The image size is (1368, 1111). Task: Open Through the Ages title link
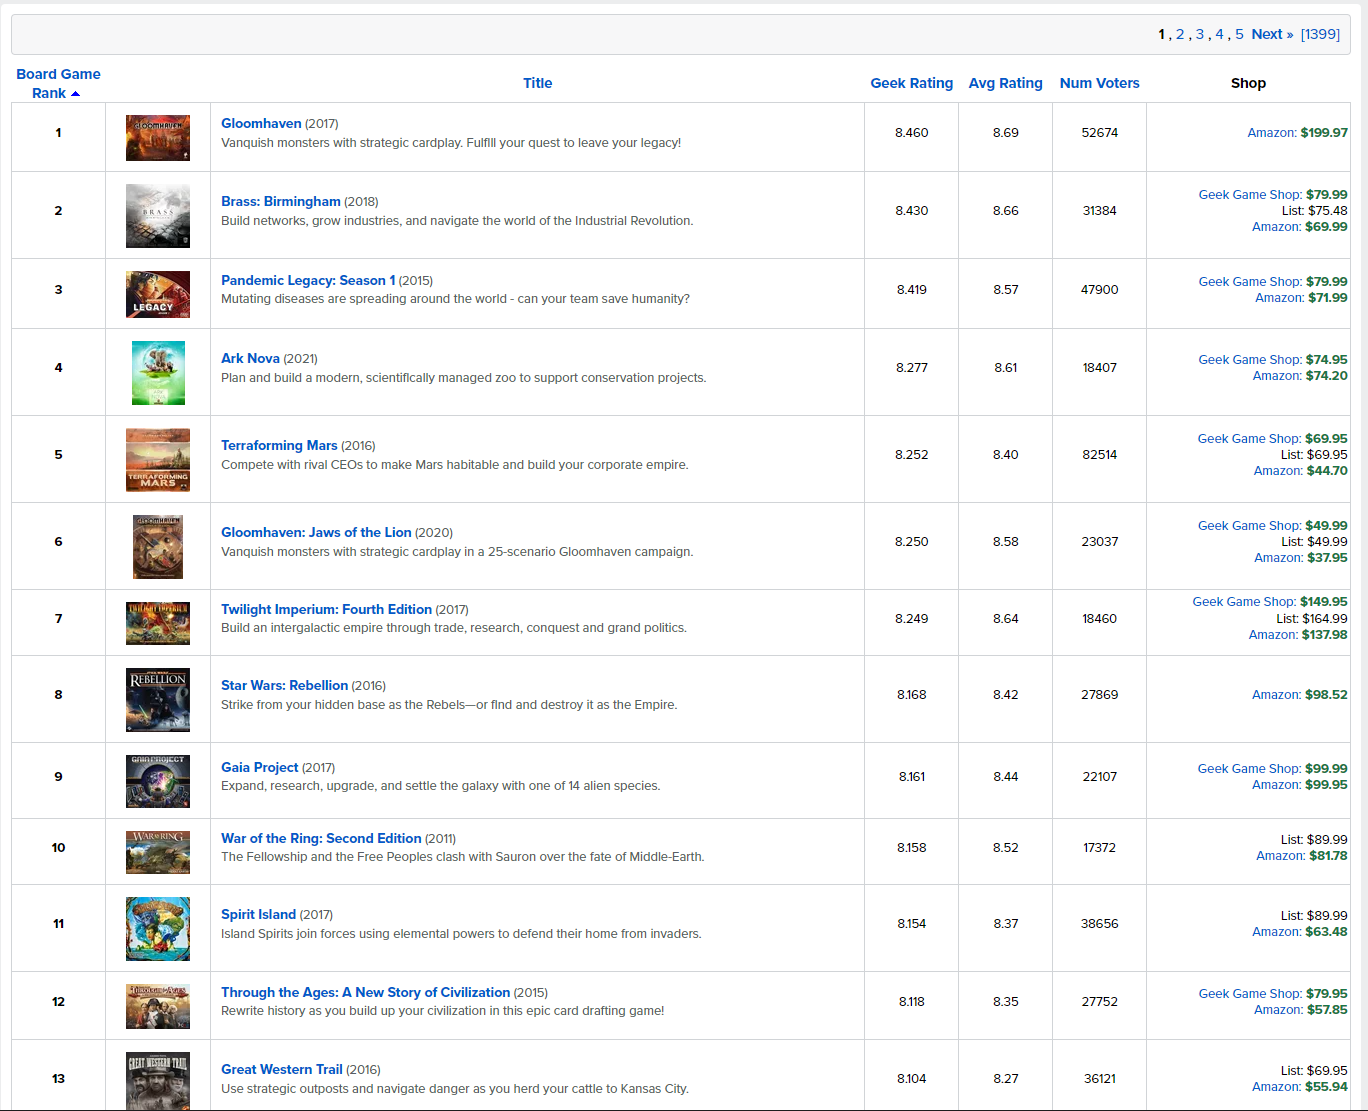tap(366, 992)
